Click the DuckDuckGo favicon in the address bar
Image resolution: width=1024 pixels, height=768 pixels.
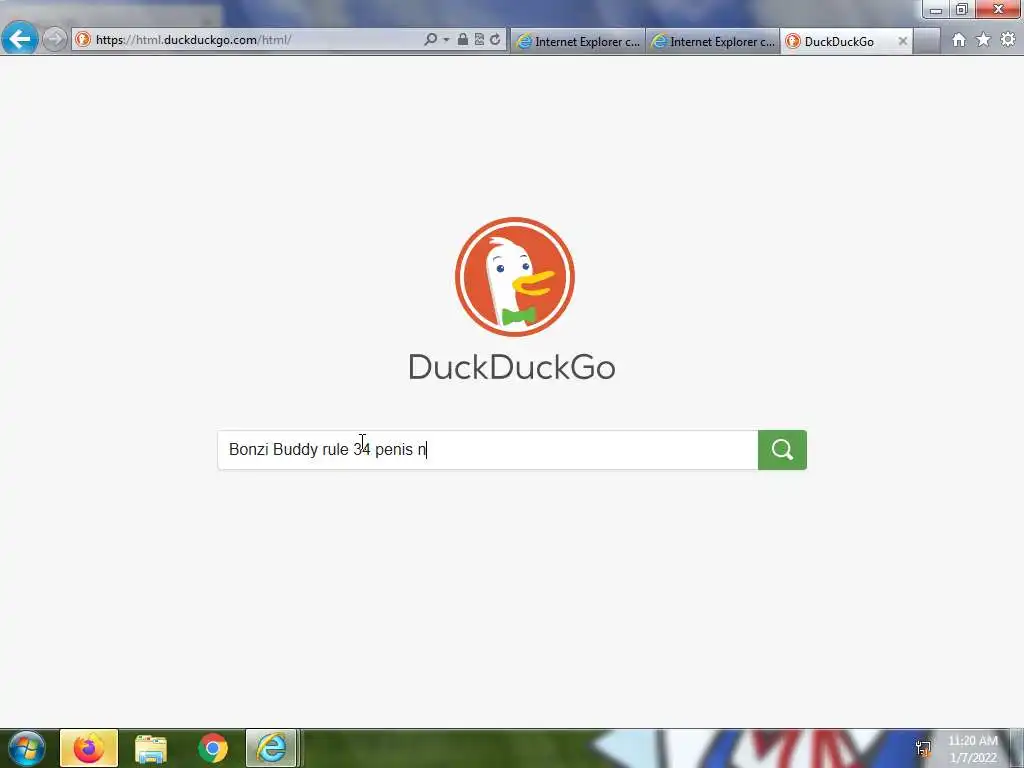click(x=83, y=40)
